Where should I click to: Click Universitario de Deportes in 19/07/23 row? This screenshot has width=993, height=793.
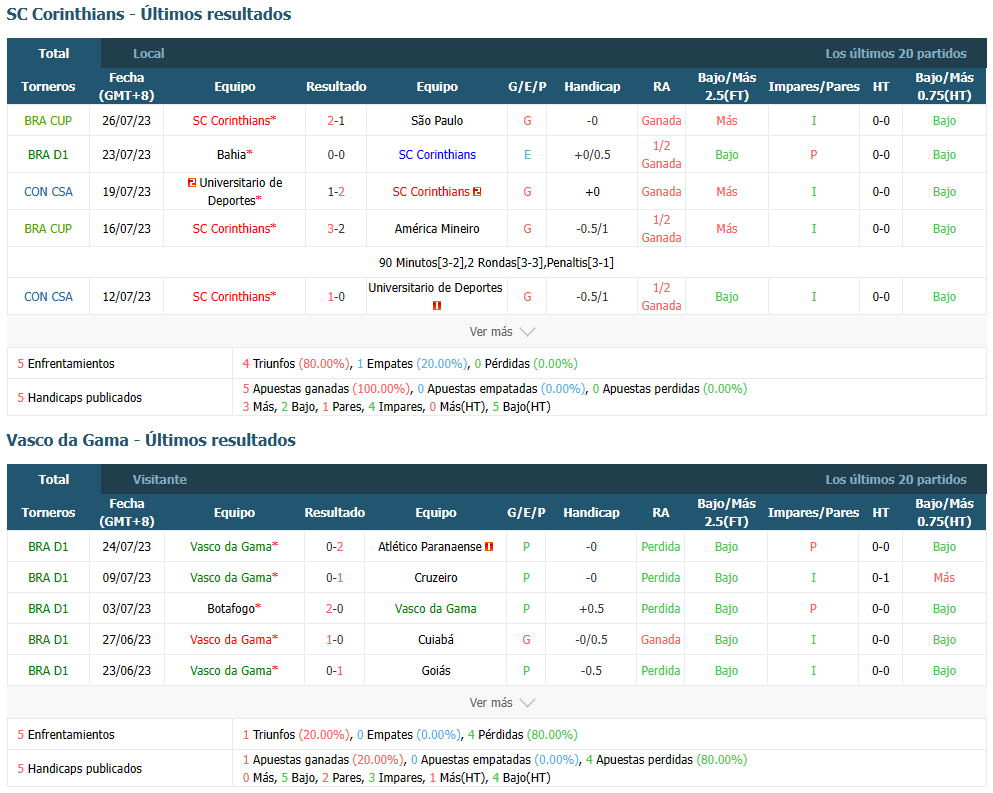coord(239,191)
